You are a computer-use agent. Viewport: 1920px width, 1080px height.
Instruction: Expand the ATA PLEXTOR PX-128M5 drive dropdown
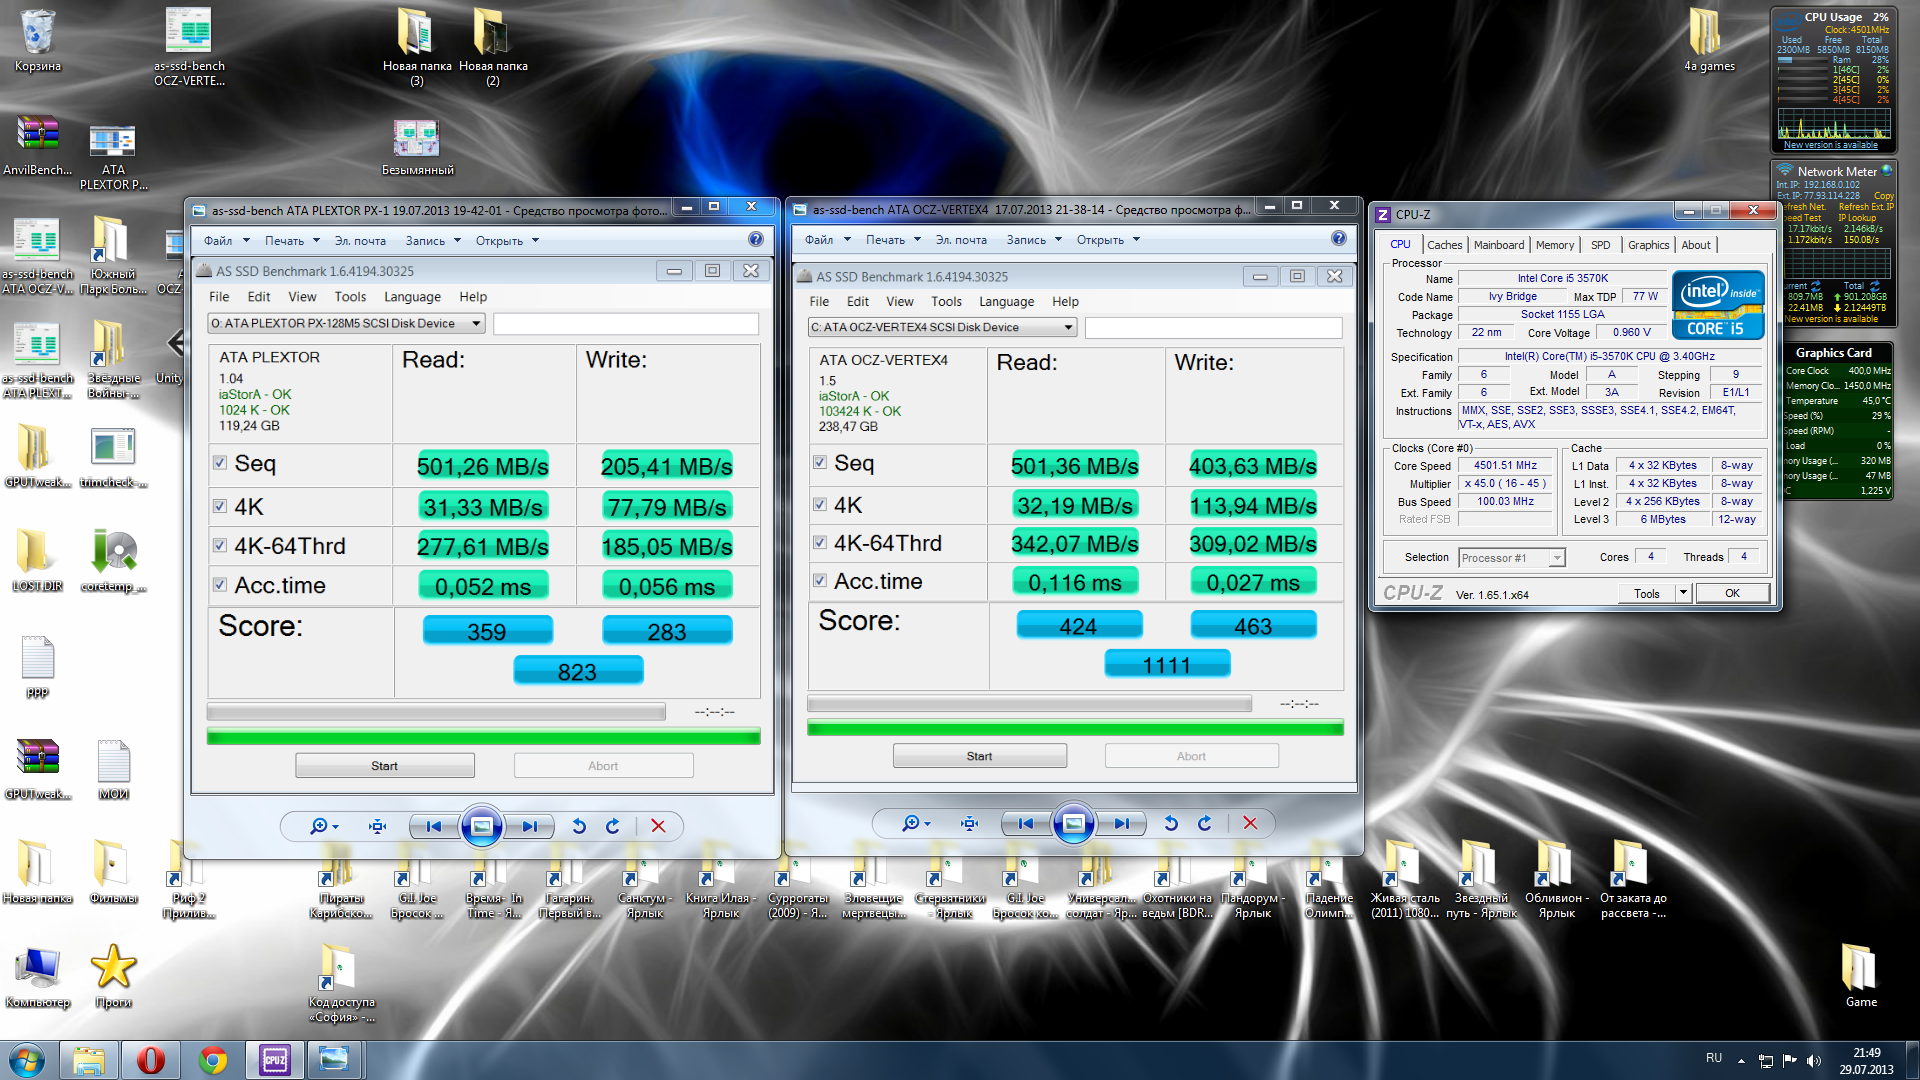pos(477,323)
